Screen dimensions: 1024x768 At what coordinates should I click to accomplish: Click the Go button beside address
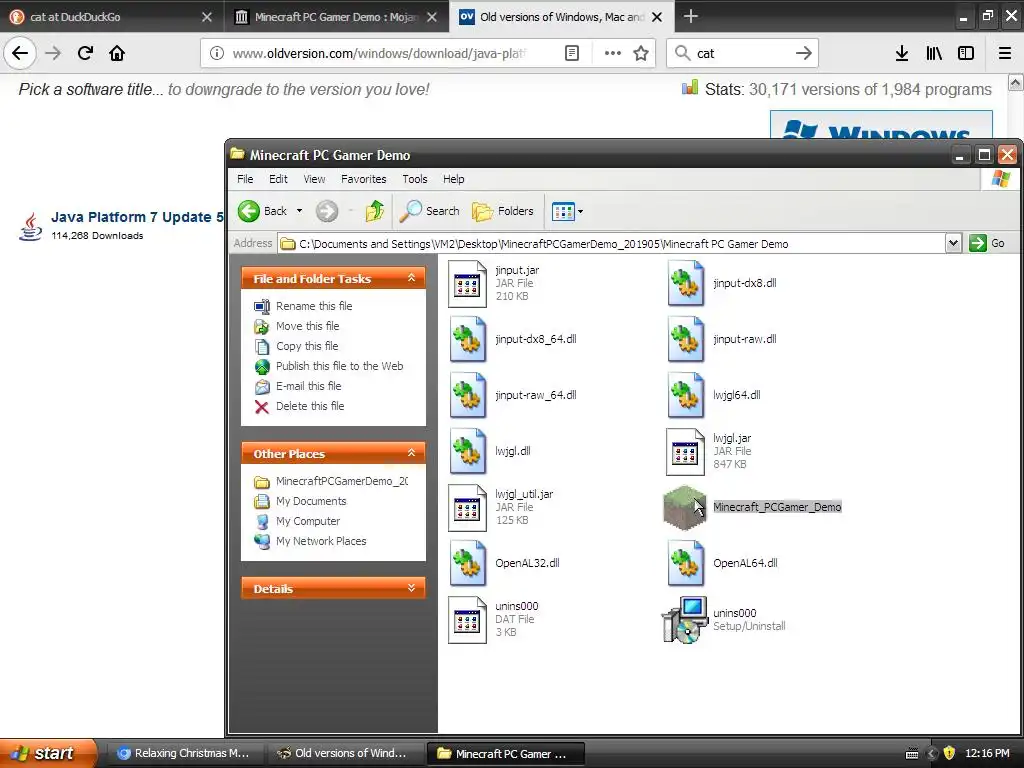coord(987,244)
